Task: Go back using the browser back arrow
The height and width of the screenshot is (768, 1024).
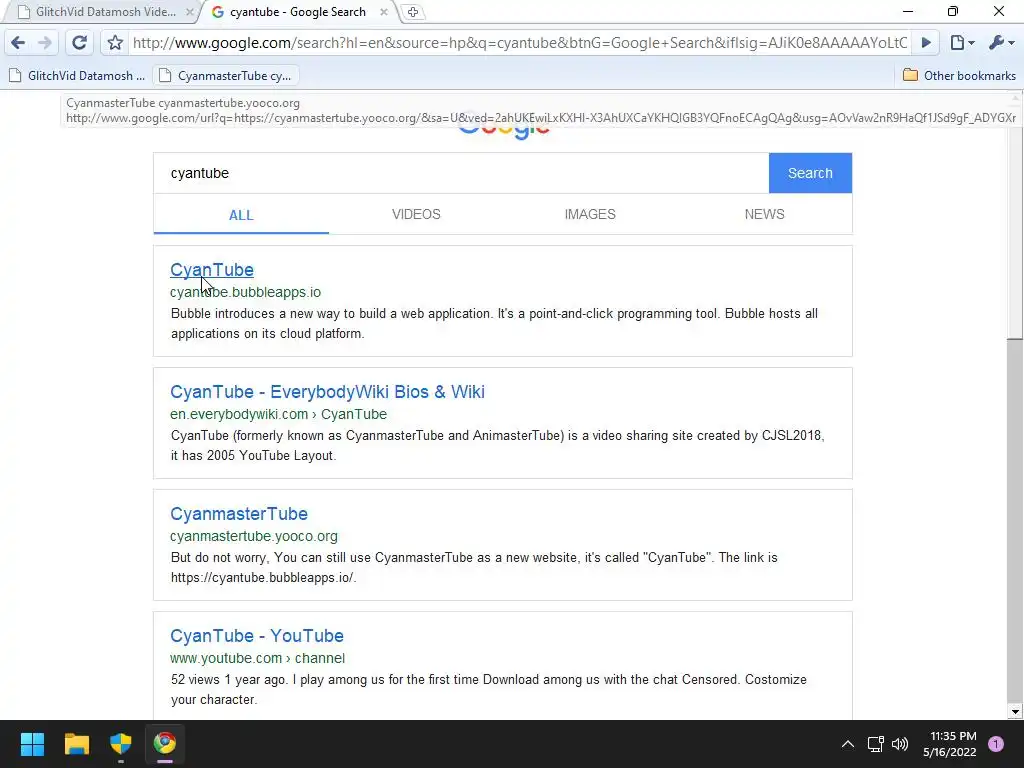Action: pyautogui.click(x=18, y=43)
